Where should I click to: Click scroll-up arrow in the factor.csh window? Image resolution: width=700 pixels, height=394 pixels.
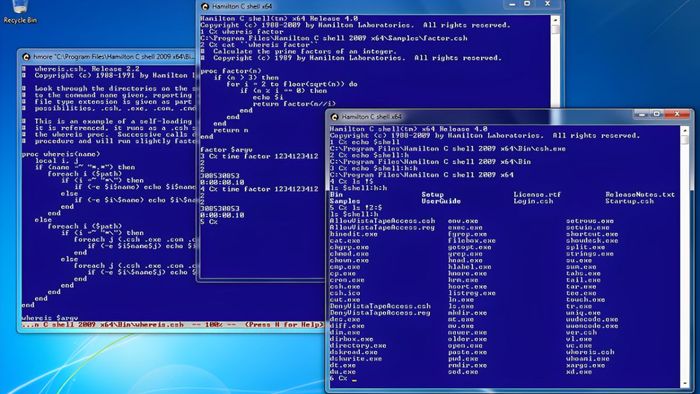[x=555, y=20]
